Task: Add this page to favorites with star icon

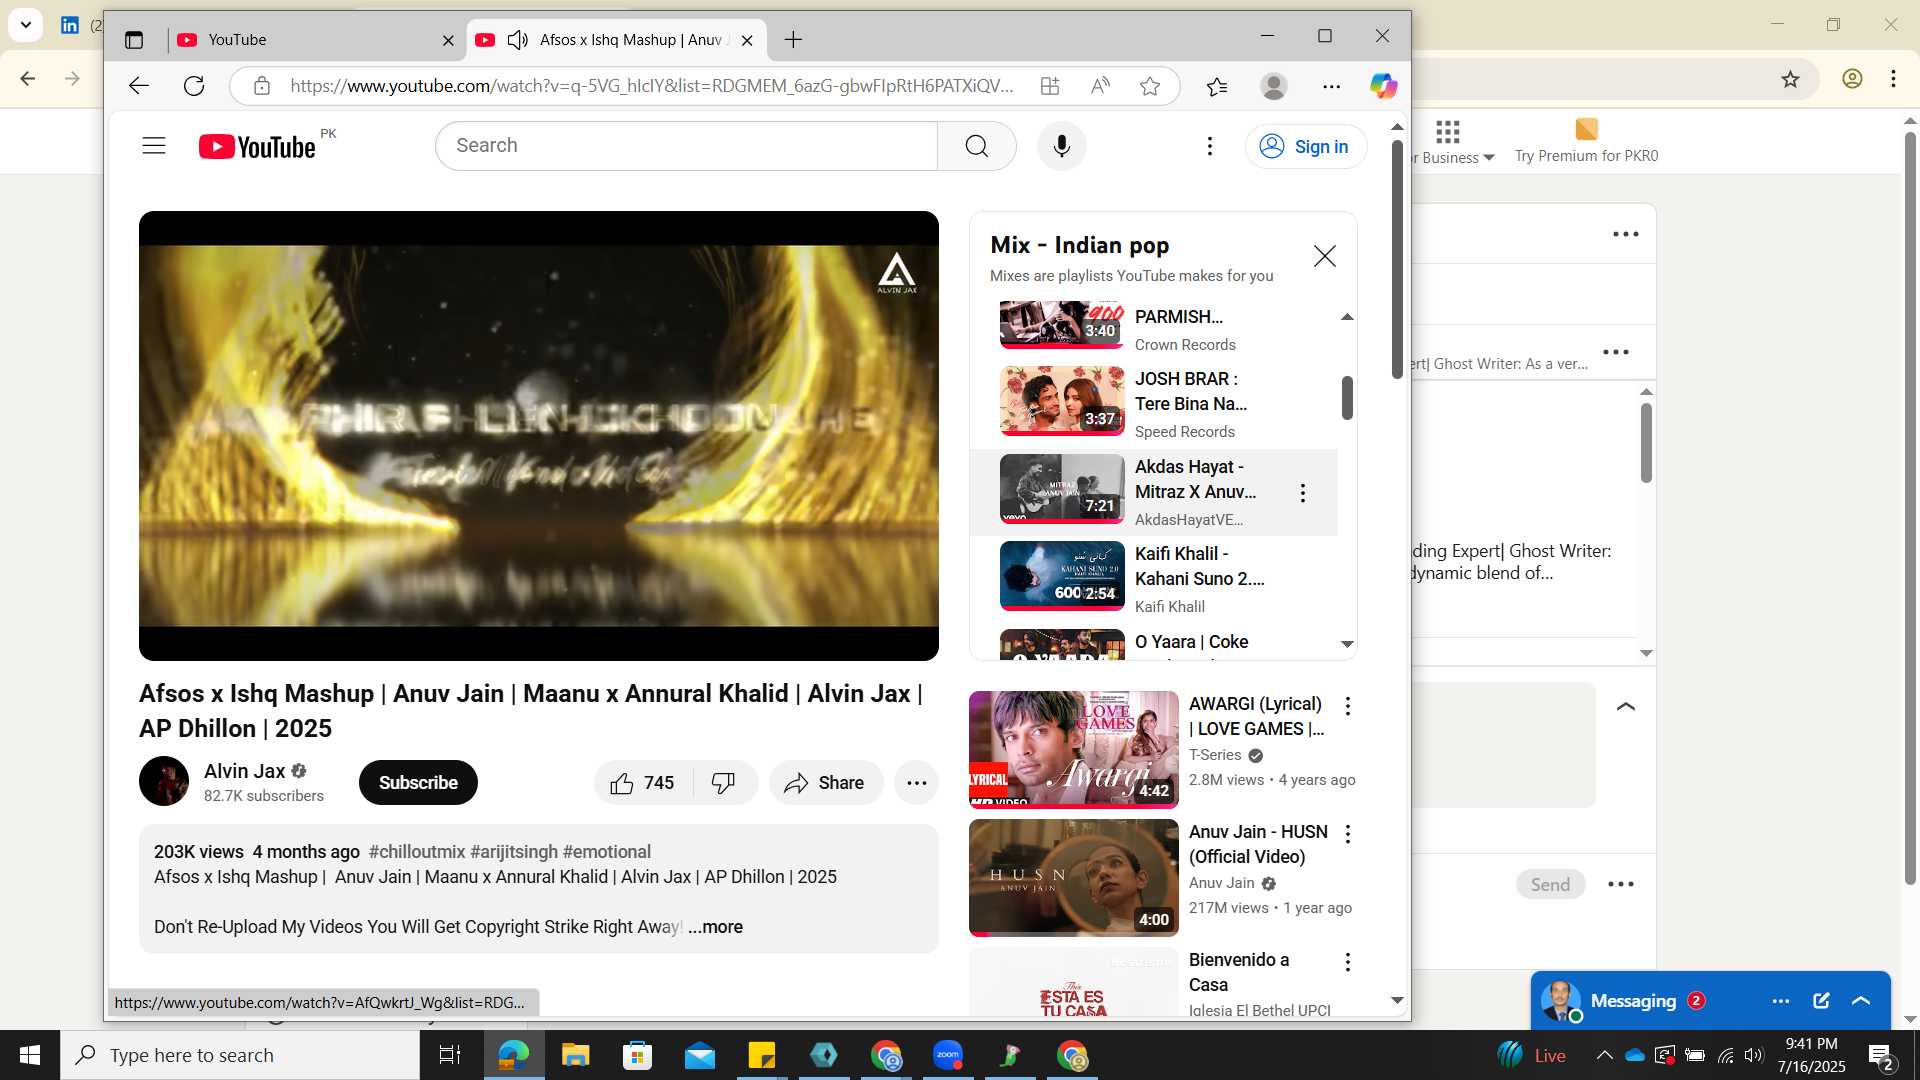Action: click(x=1150, y=86)
